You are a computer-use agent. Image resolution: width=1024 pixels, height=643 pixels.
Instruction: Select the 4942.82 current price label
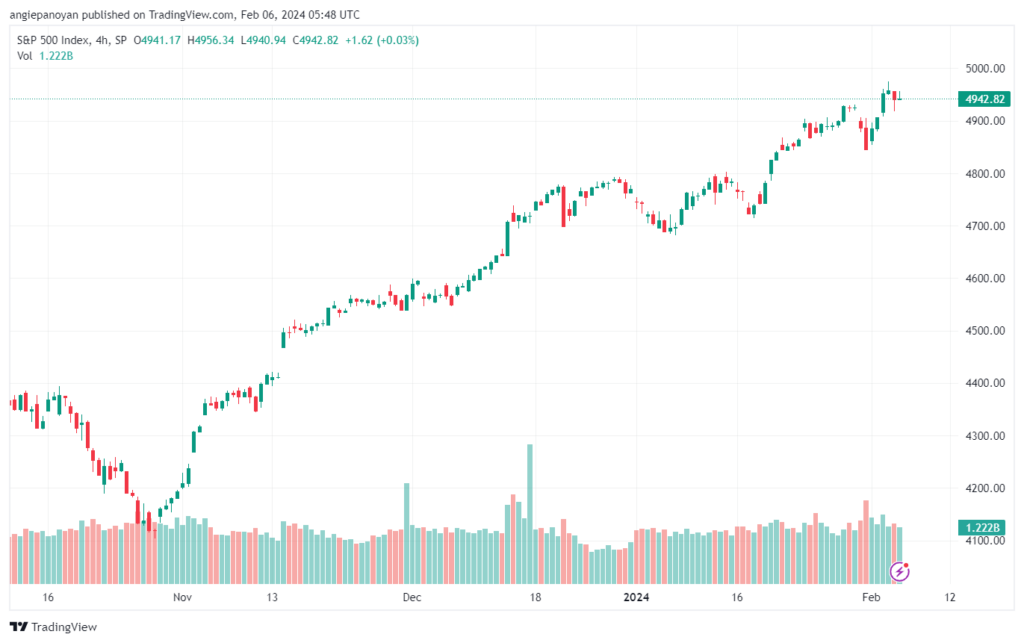pos(984,99)
